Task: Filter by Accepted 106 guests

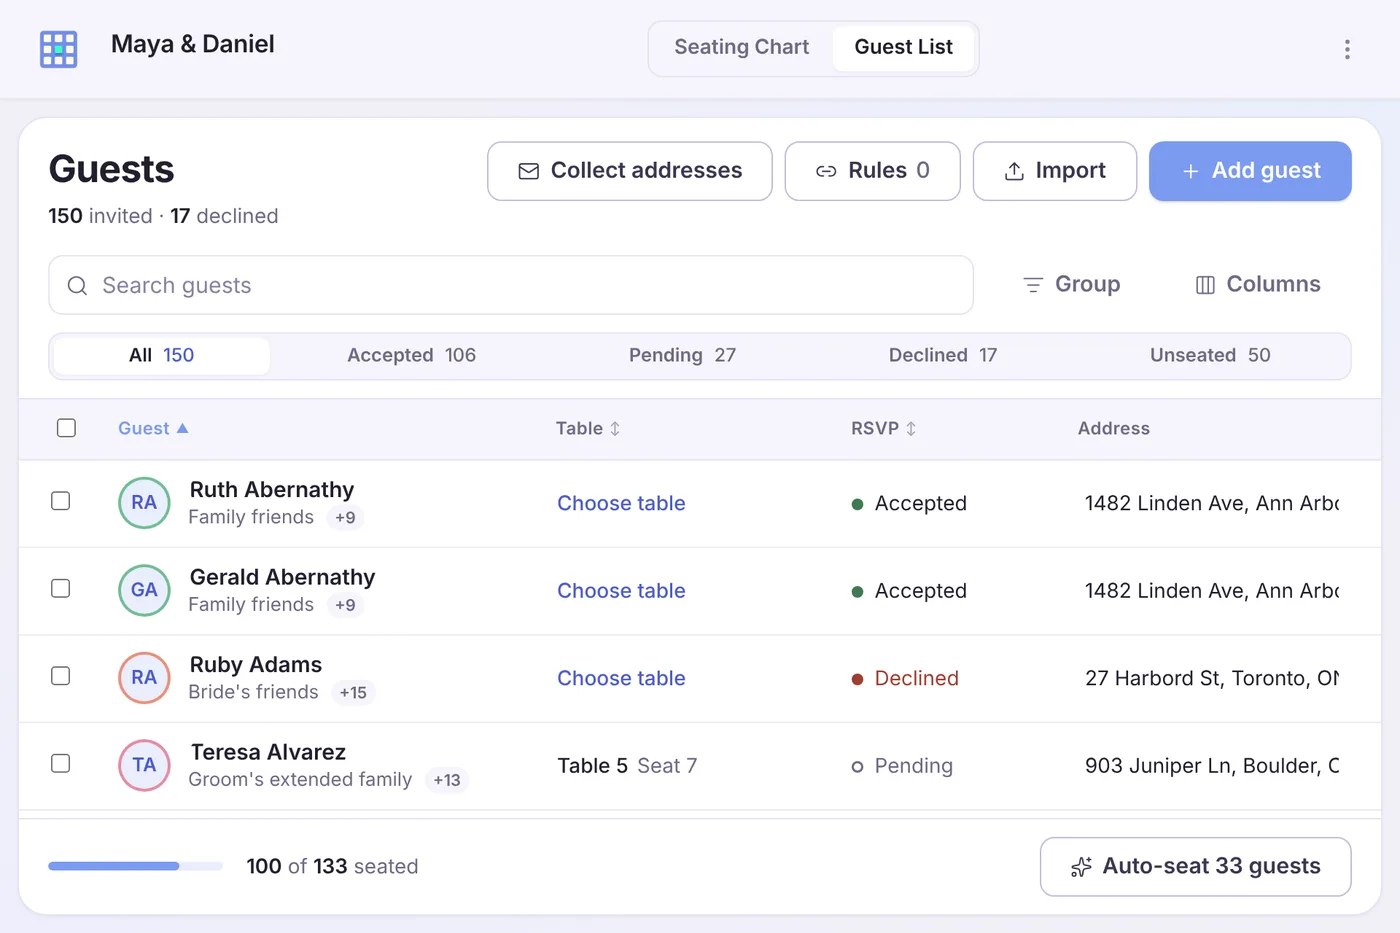Action: click(x=411, y=356)
